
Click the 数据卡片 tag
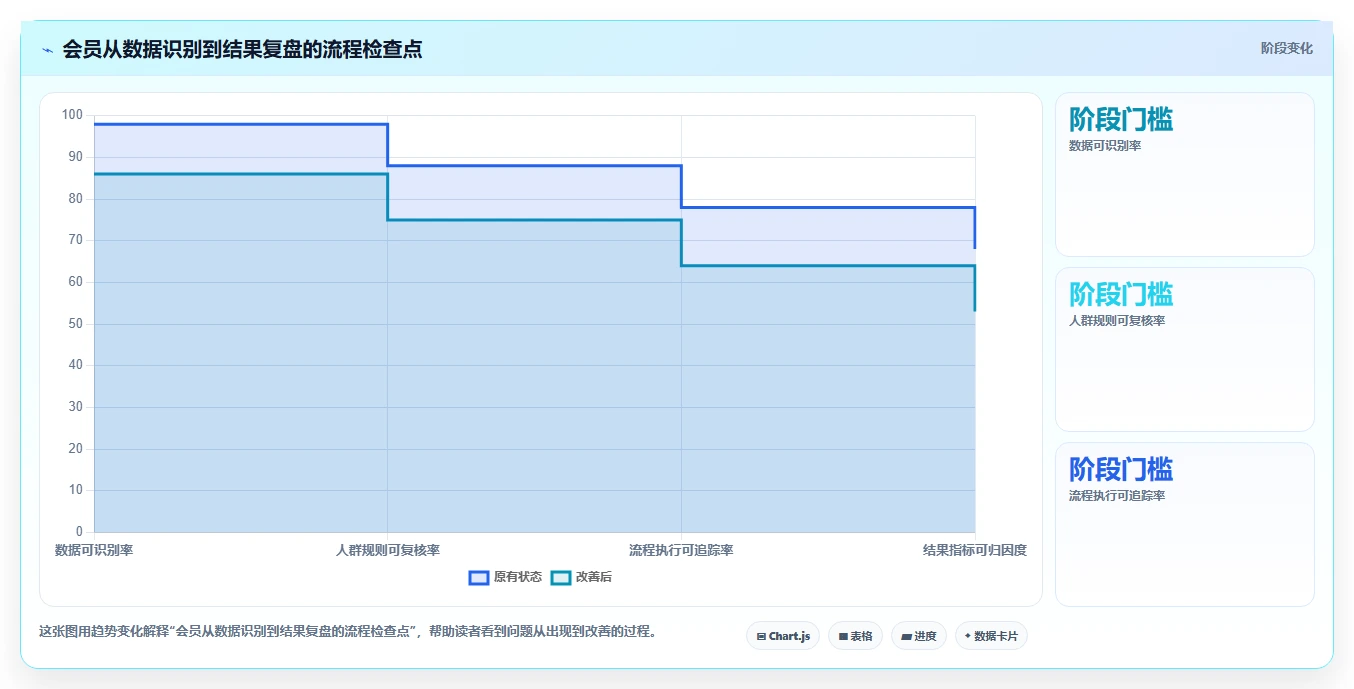click(x=991, y=636)
